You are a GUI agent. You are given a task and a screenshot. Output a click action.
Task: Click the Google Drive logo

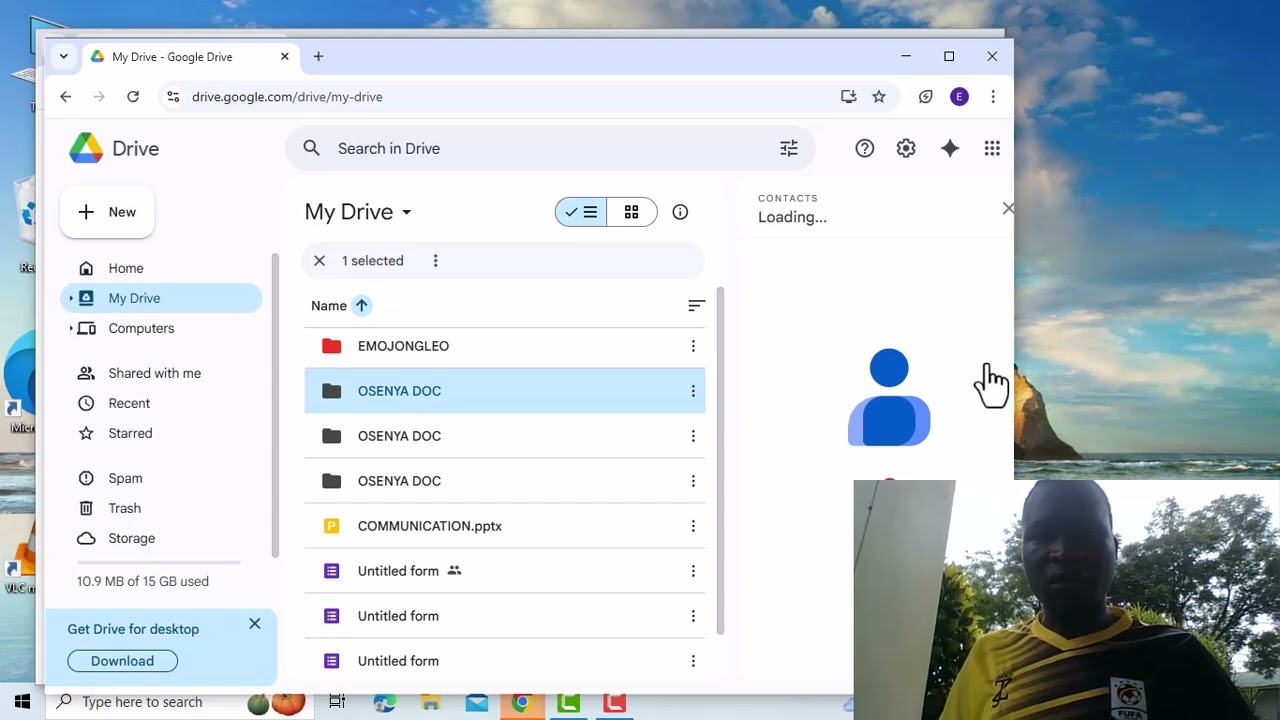tap(86, 148)
